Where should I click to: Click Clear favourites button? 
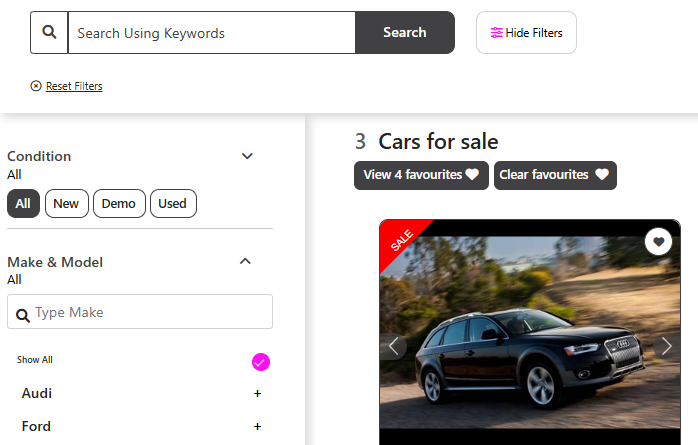(554, 175)
